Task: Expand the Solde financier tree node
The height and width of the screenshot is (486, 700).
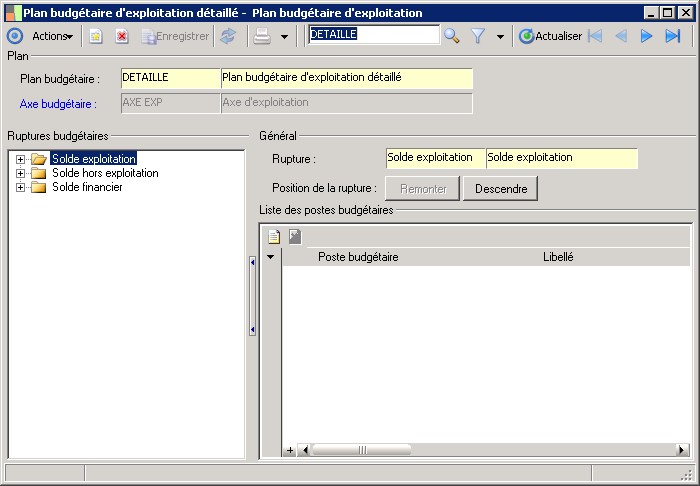Action: tap(20, 187)
